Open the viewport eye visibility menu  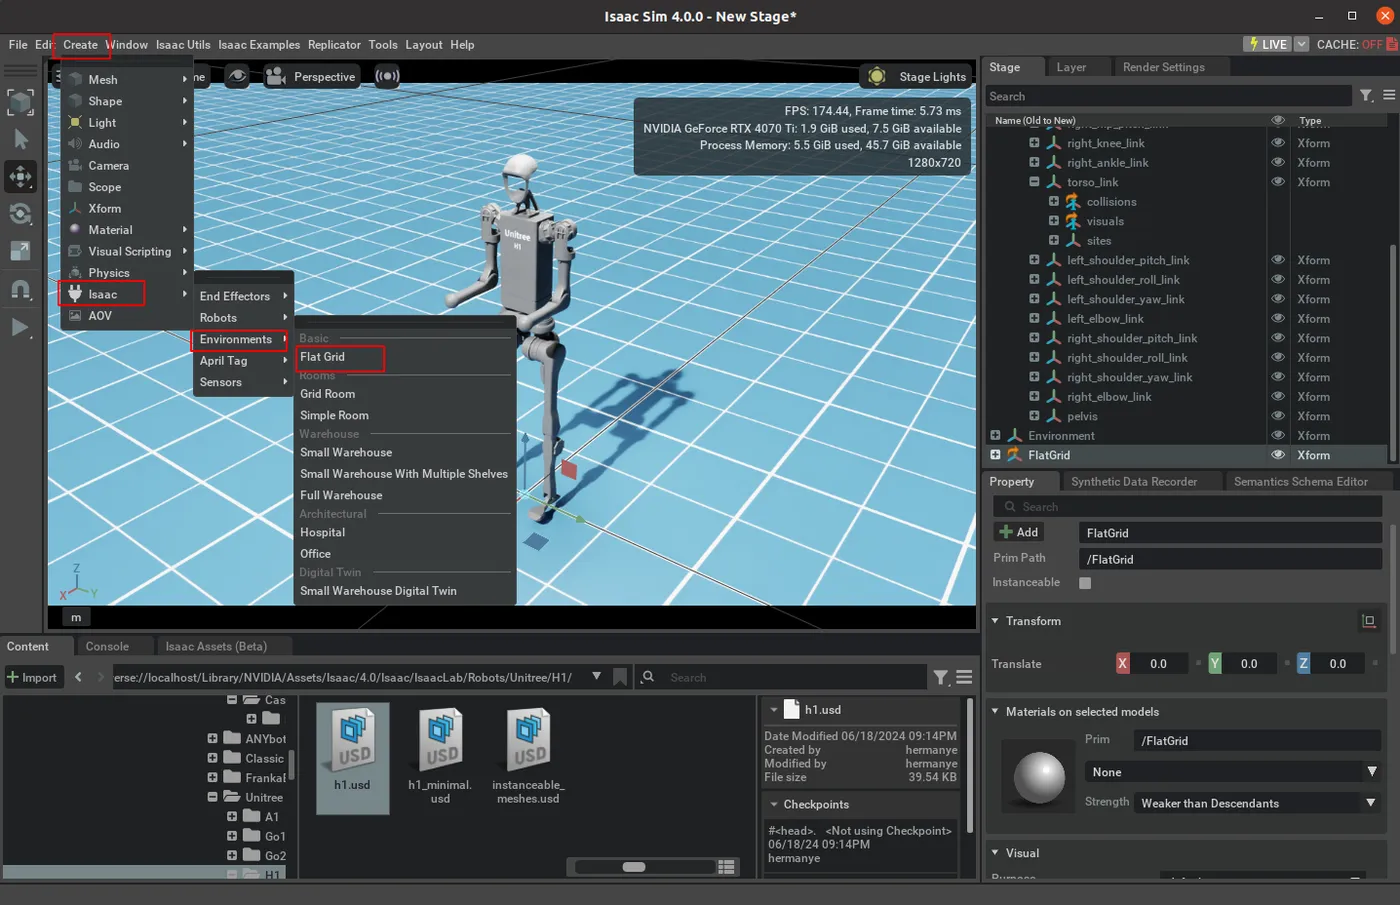pyautogui.click(x=237, y=76)
